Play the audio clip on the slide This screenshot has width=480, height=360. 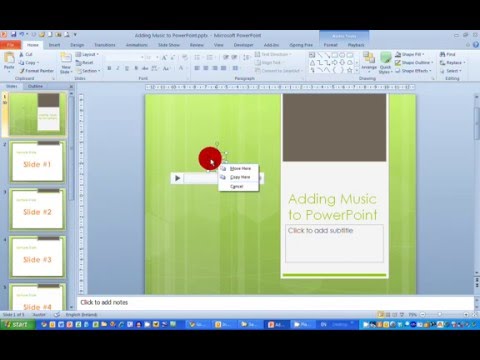(177, 178)
